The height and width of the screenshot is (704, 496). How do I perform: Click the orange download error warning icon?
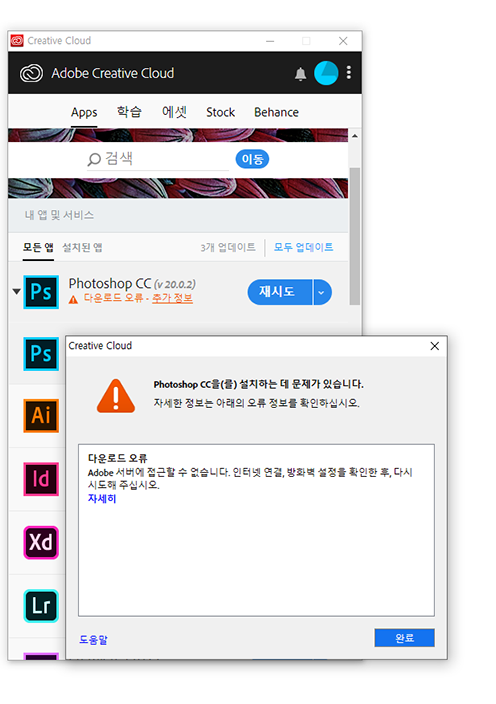pos(73,299)
